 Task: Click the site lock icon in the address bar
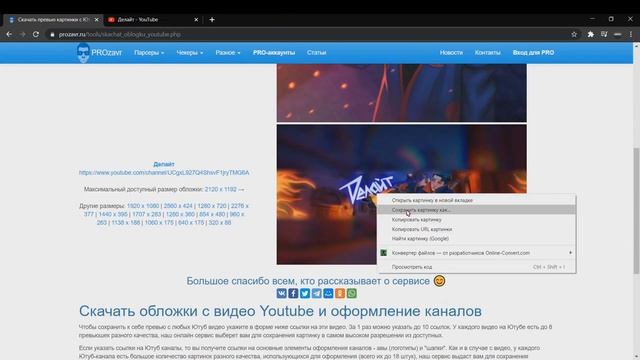[x=52, y=35]
